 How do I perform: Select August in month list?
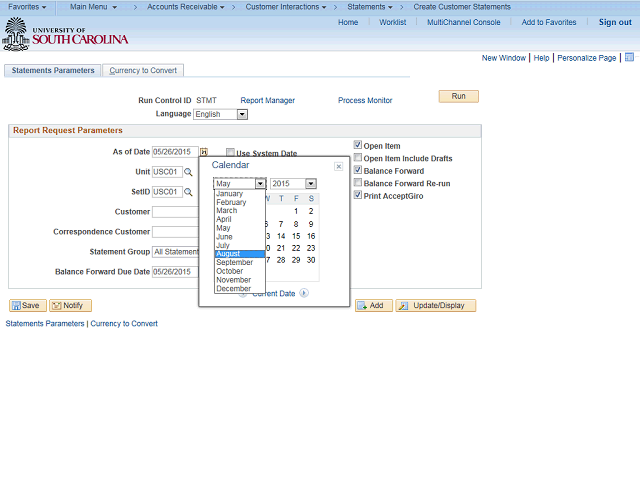(240, 254)
